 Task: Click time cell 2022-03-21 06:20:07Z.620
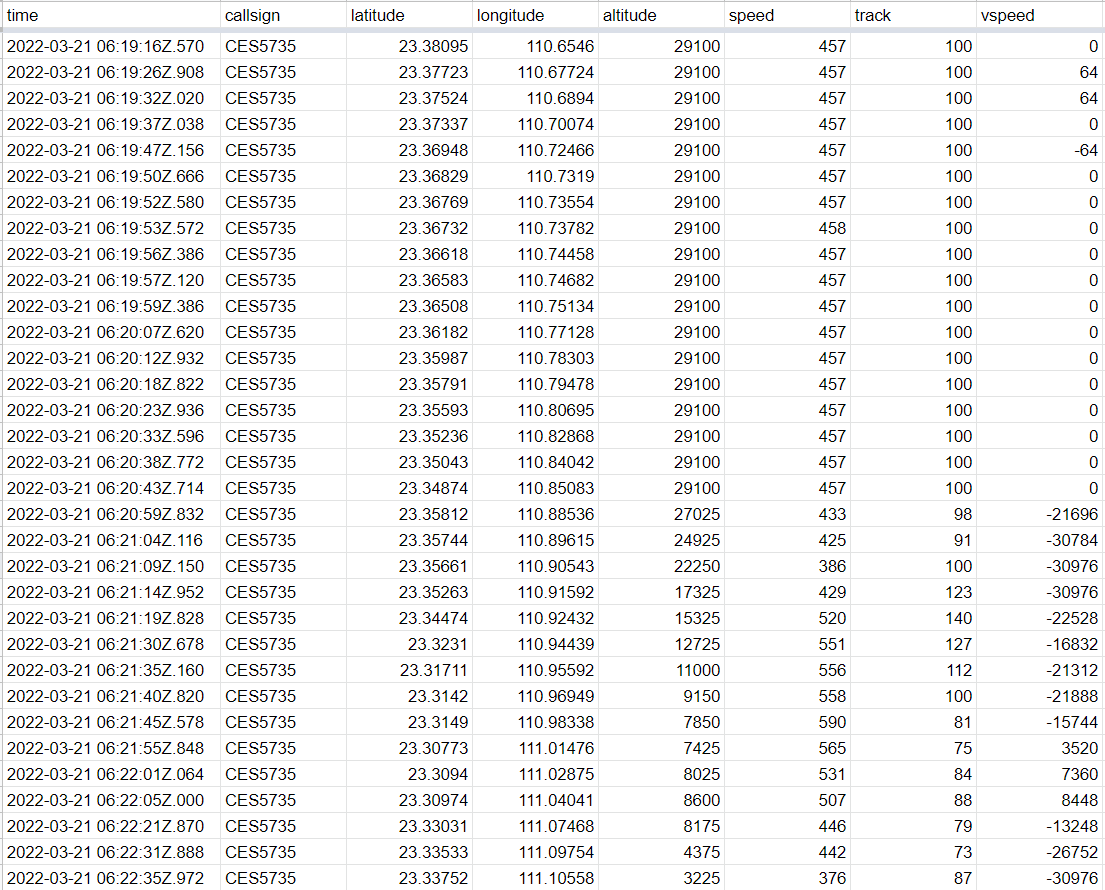(105, 333)
